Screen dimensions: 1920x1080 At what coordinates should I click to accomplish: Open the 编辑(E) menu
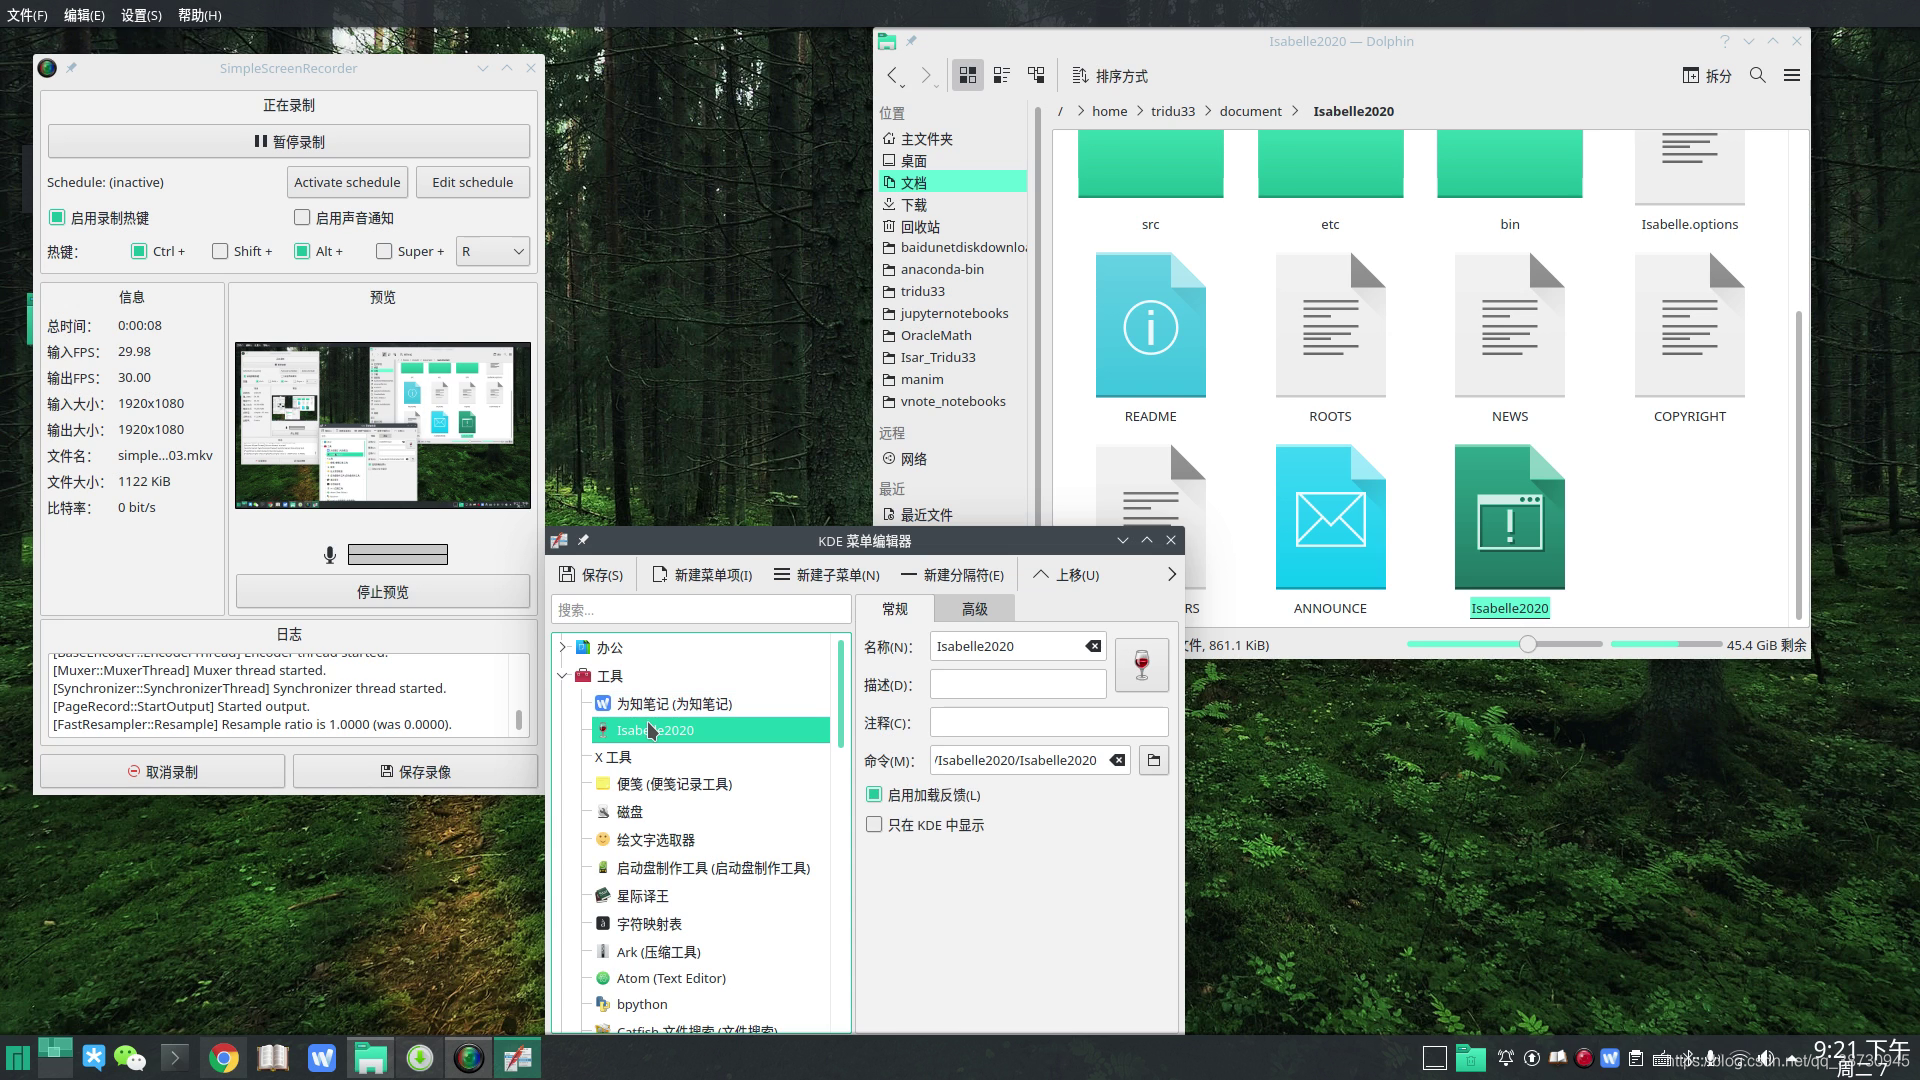click(x=84, y=15)
